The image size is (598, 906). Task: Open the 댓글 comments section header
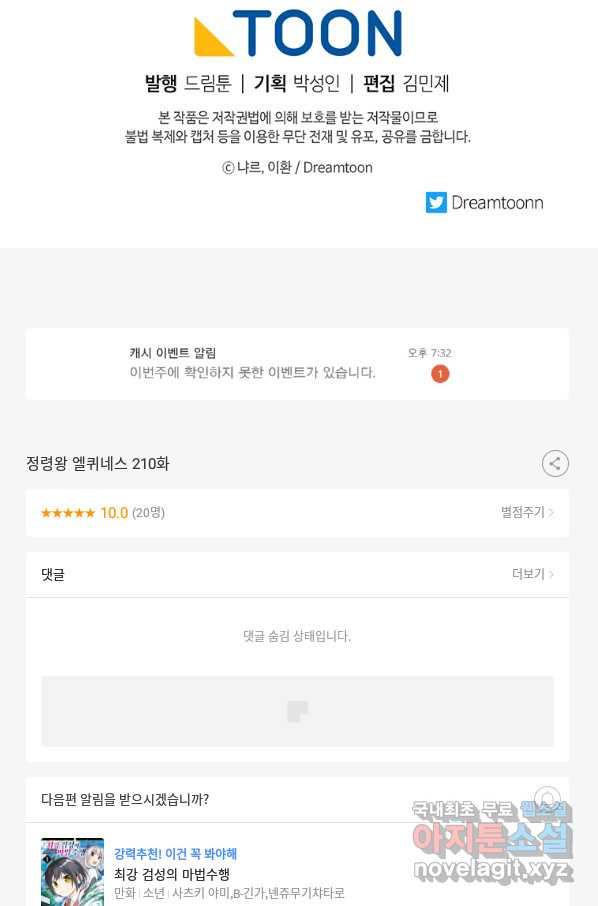point(297,574)
